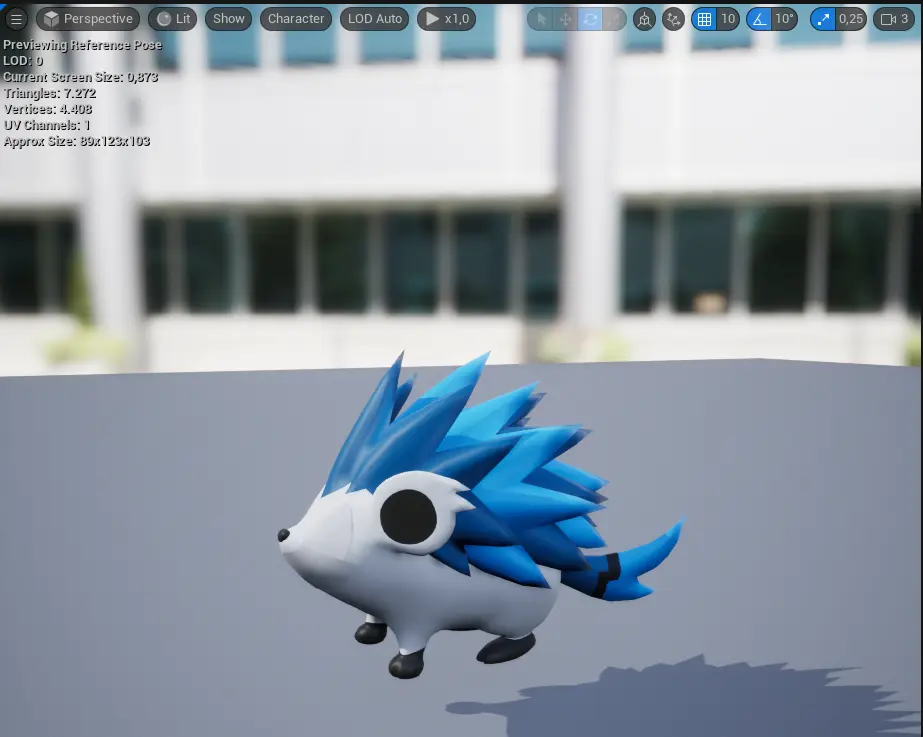Toggle surface snapping icon
This screenshot has height=737, width=923.
pyautogui.click(x=673, y=19)
